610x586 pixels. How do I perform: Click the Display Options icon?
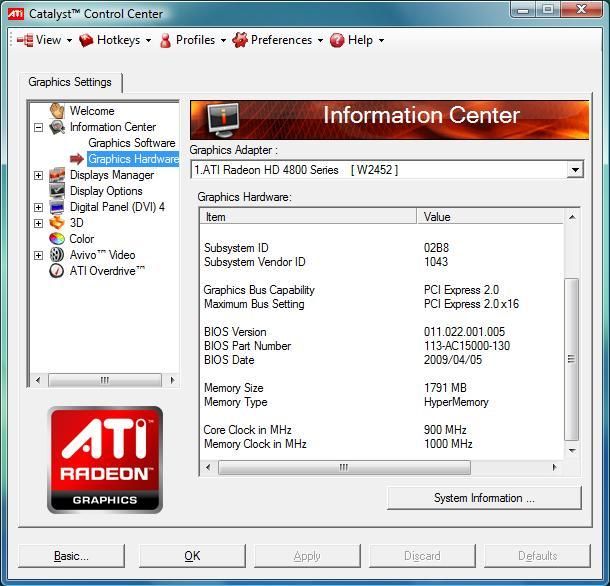[57, 191]
